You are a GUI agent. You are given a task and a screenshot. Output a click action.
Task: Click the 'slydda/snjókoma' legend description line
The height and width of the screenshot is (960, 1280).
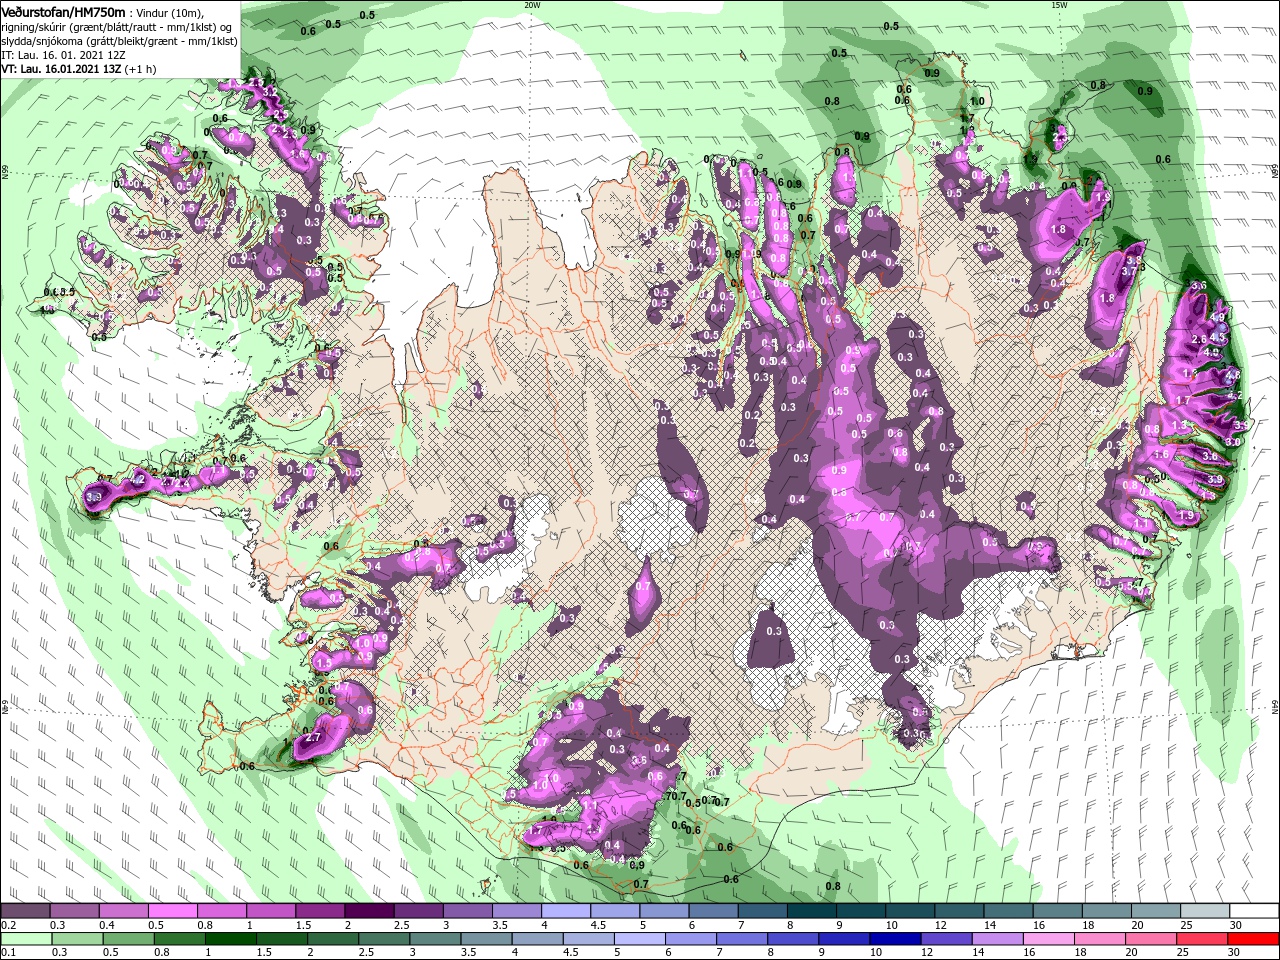coord(119,41)
